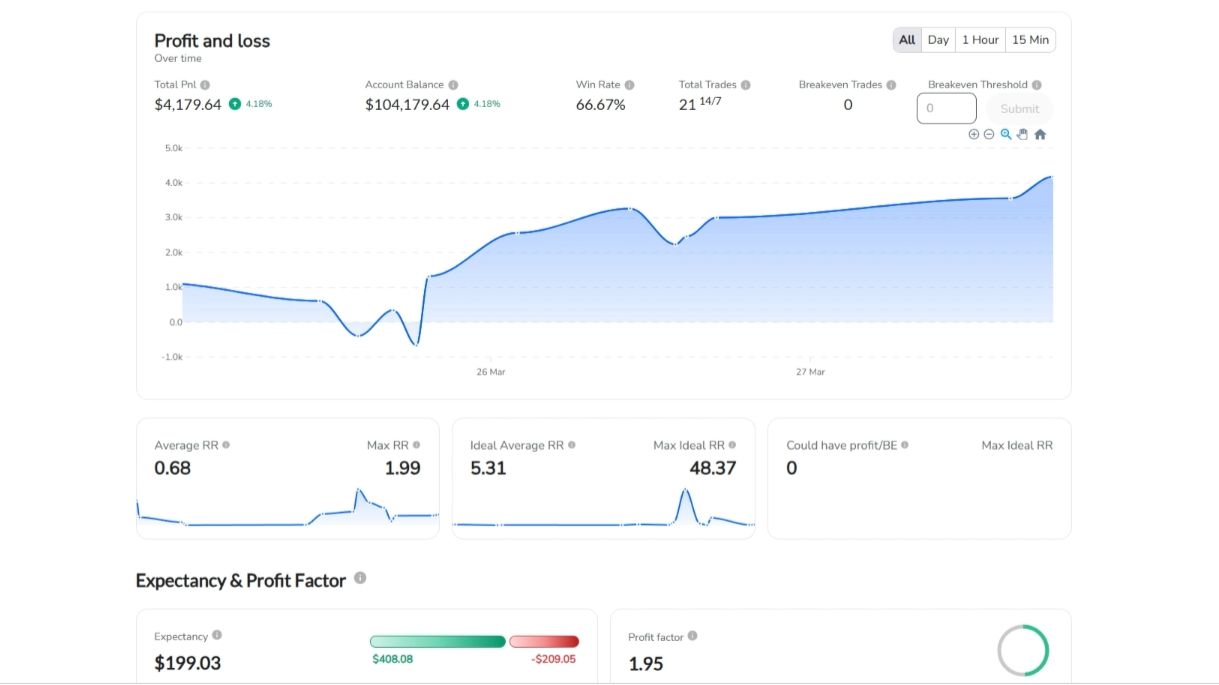Submit the breakeven threshold value
Screen dimensions: 1219x685
pos(1020,109)
